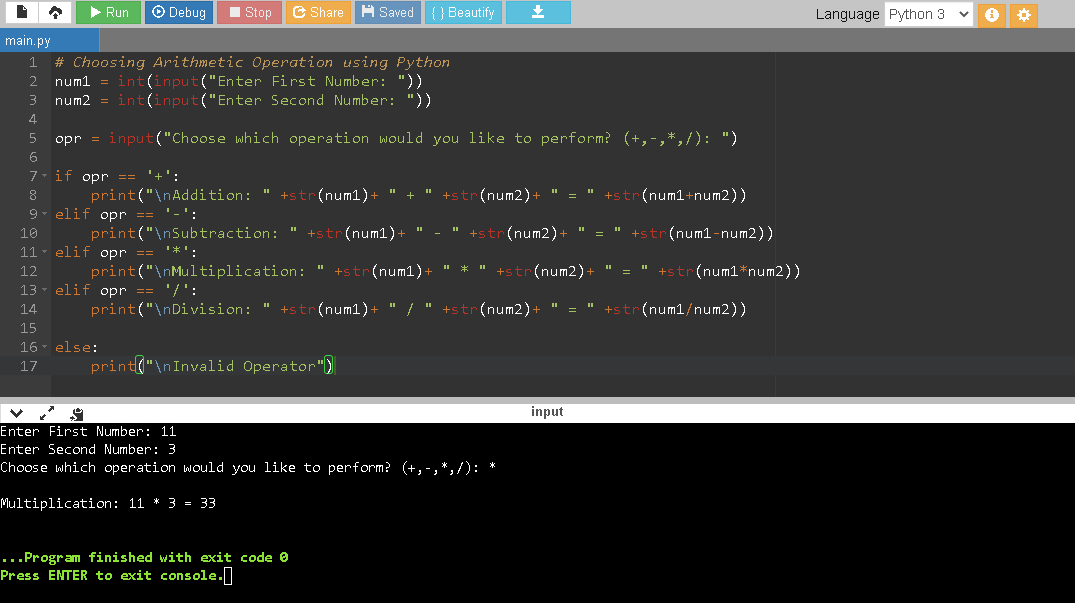Download the code with arrow icon
The height and width of the screenshot is (603, 1075).
point(538,12)
